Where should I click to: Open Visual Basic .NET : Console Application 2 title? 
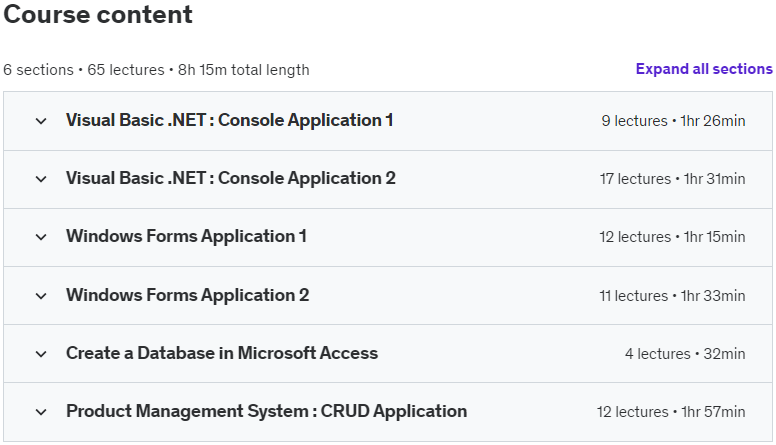click(231, 178)
